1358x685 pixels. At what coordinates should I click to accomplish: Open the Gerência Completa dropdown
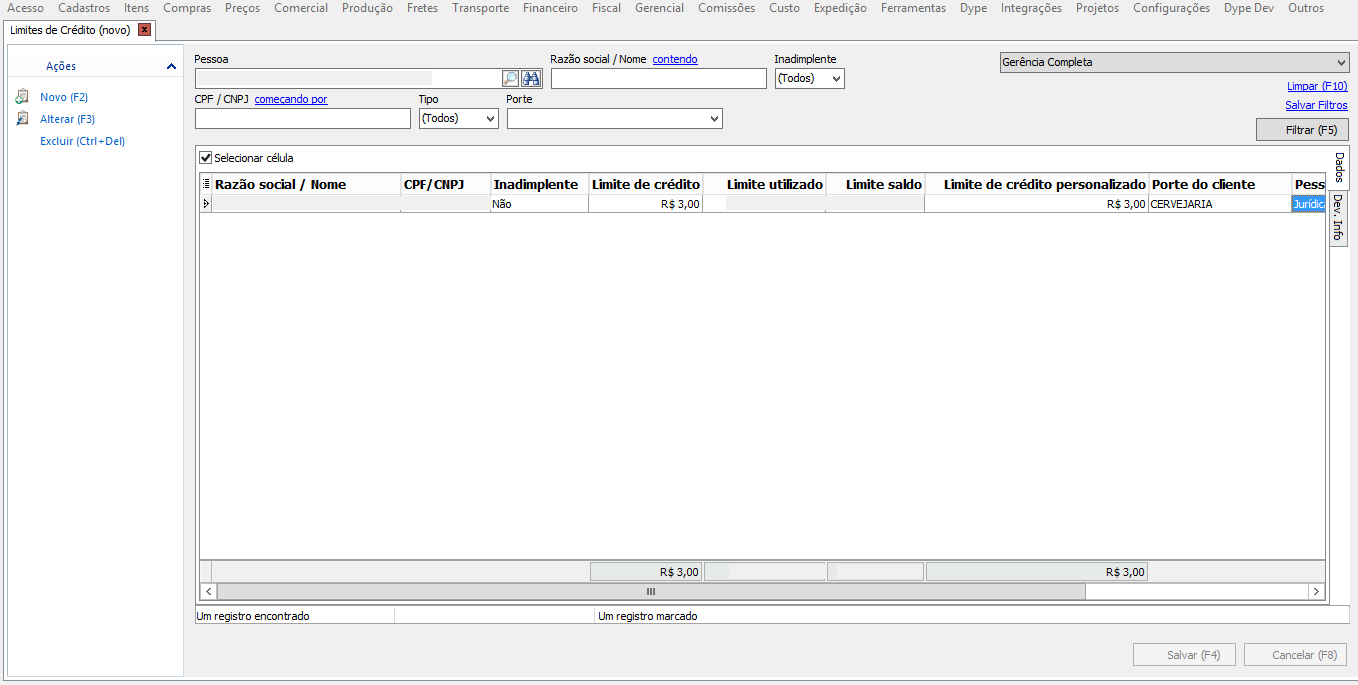(1175, 62)
